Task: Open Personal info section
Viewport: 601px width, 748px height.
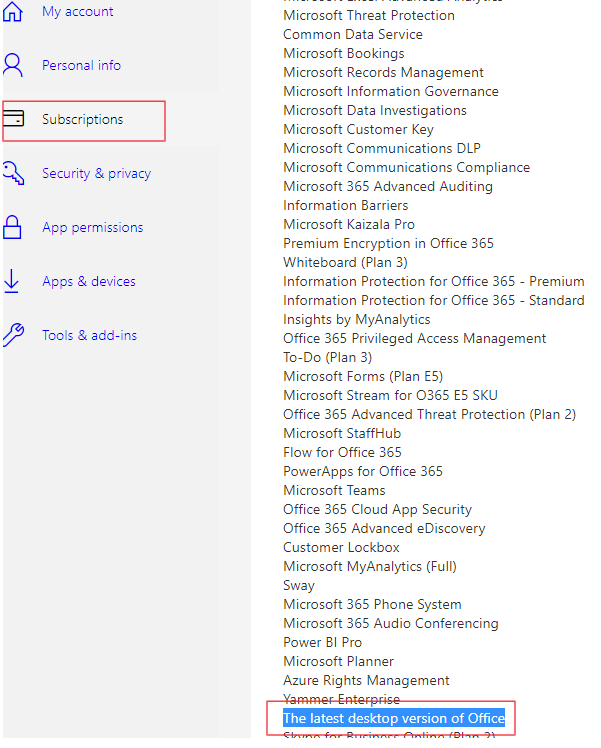Action: click(81, 65)
